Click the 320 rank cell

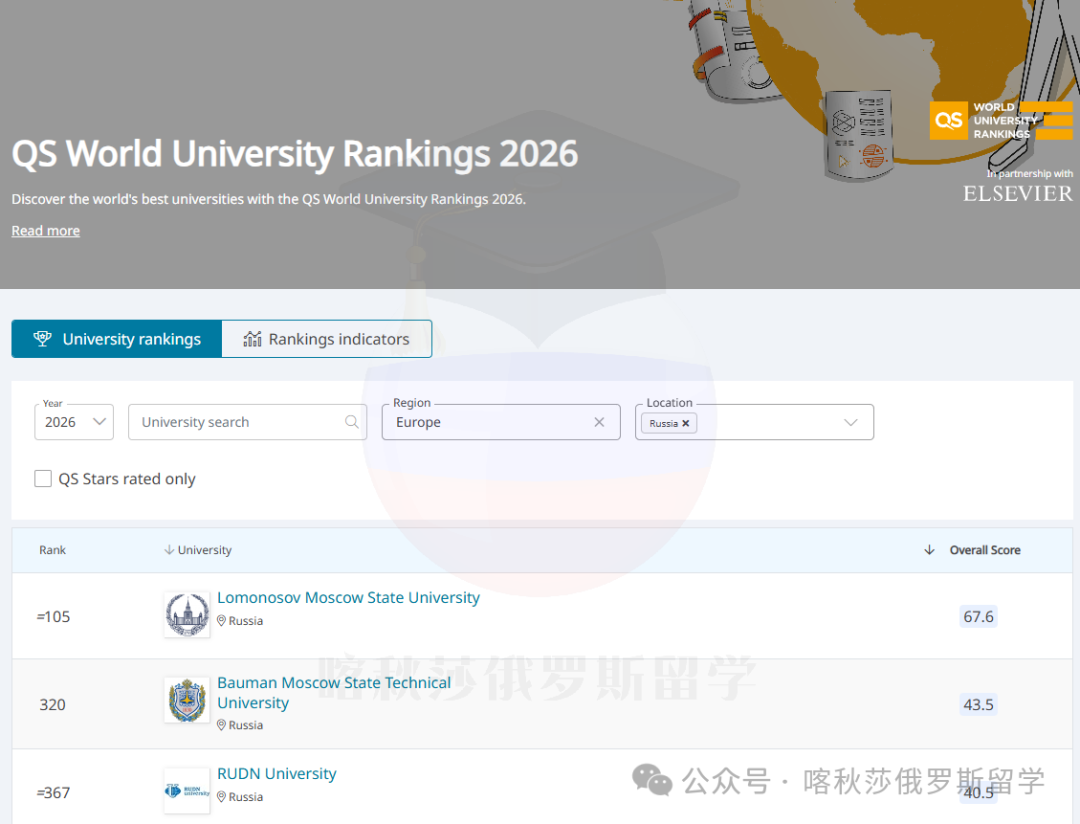pyautogui.click(x=52, y=705)
